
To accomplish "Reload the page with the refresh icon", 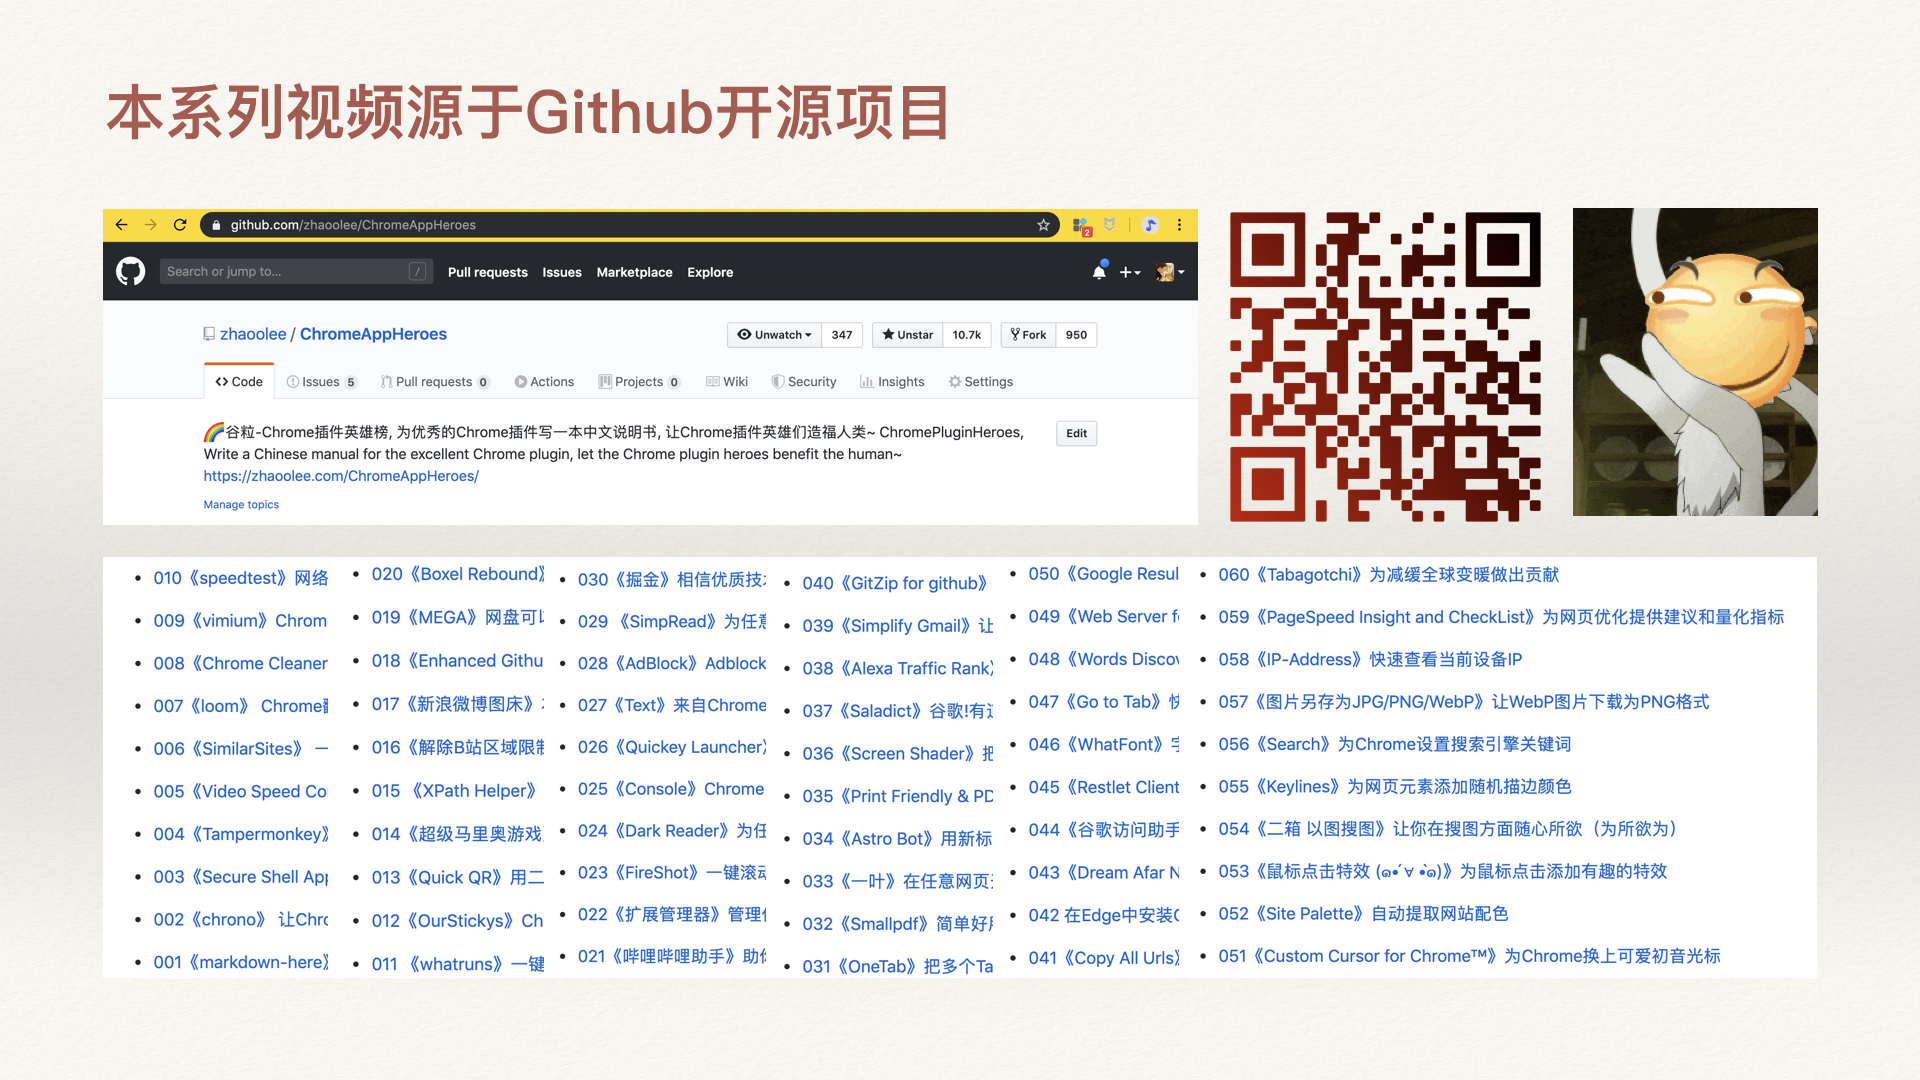I will pos(180,225).
